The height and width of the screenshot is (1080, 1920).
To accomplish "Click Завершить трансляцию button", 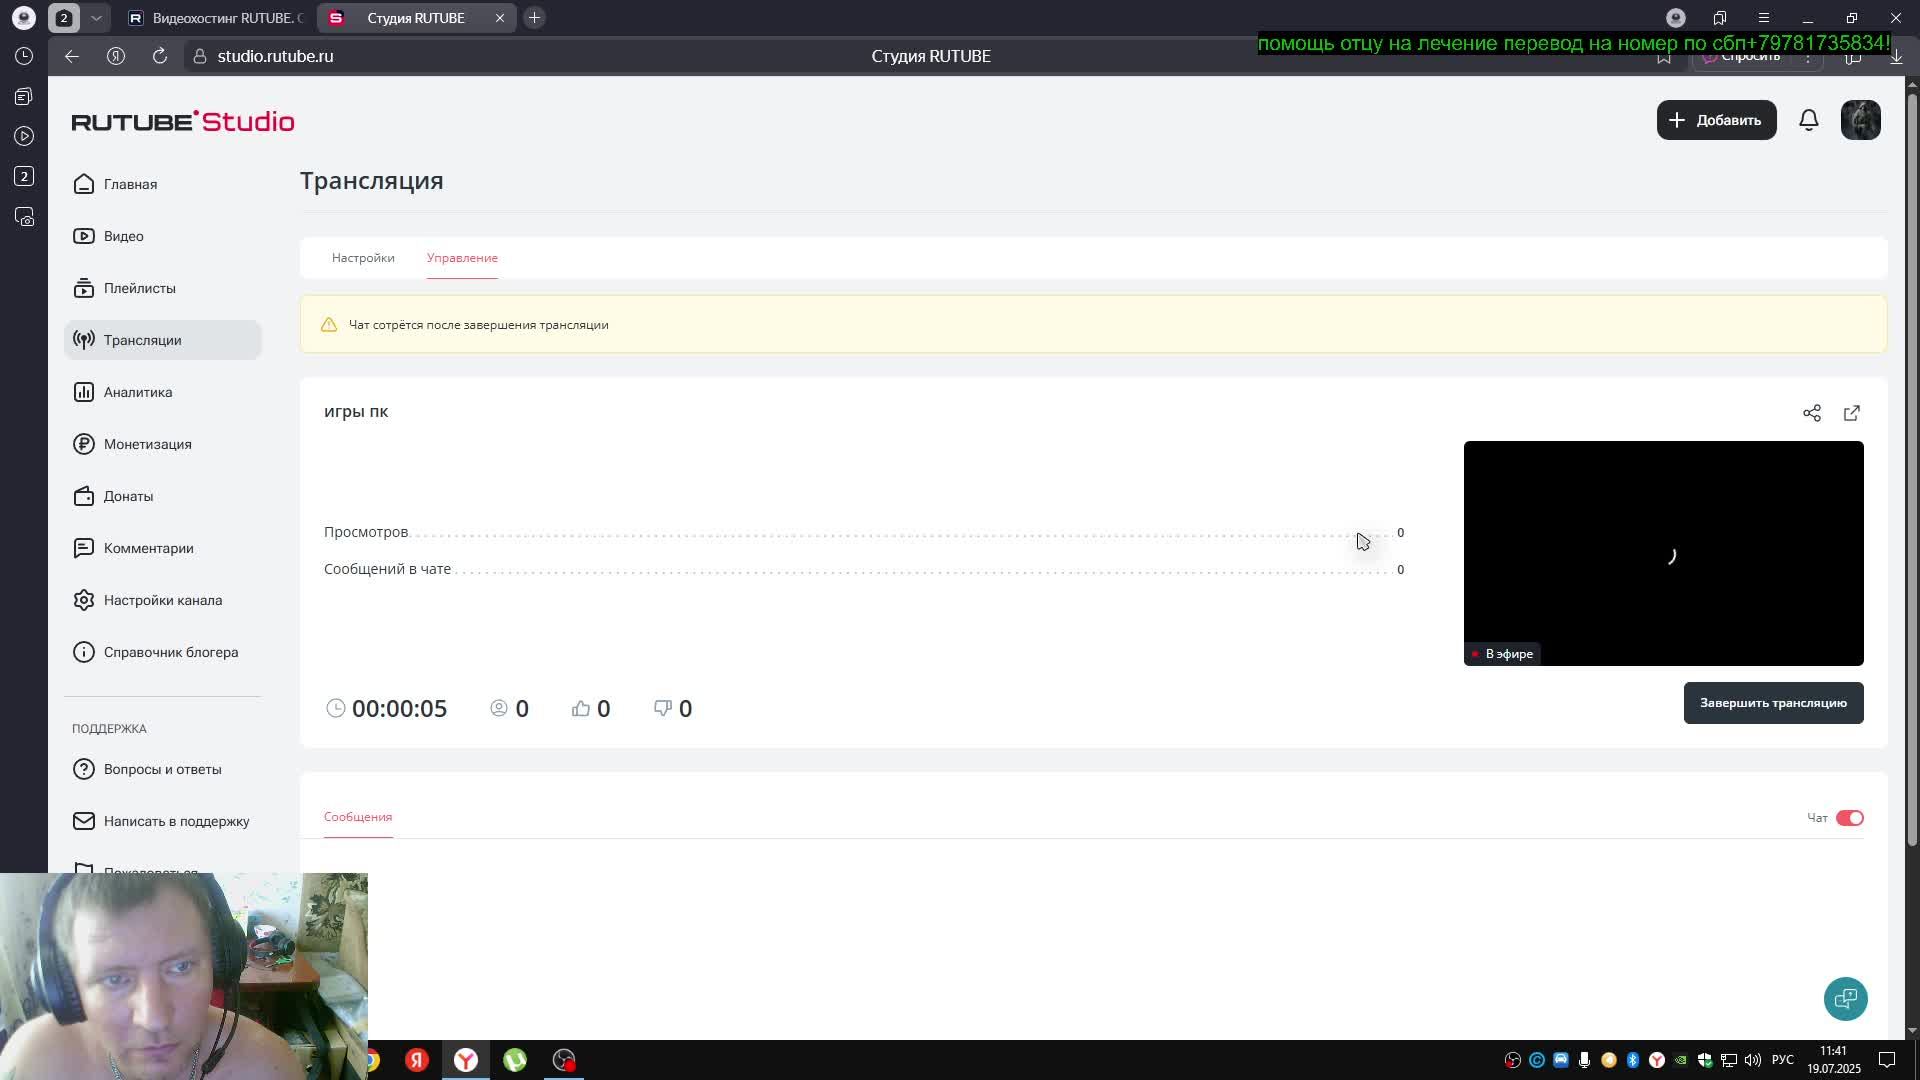I will 1772,703.
